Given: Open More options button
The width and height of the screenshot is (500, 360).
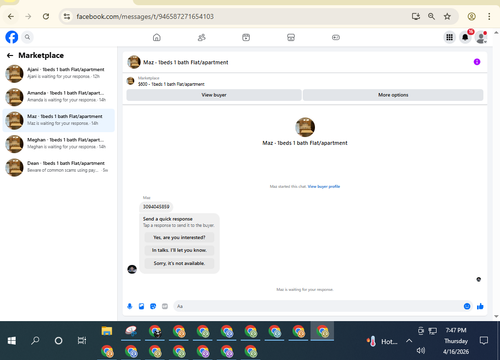Looking at the screenshot, I should [x=393, y=95].
